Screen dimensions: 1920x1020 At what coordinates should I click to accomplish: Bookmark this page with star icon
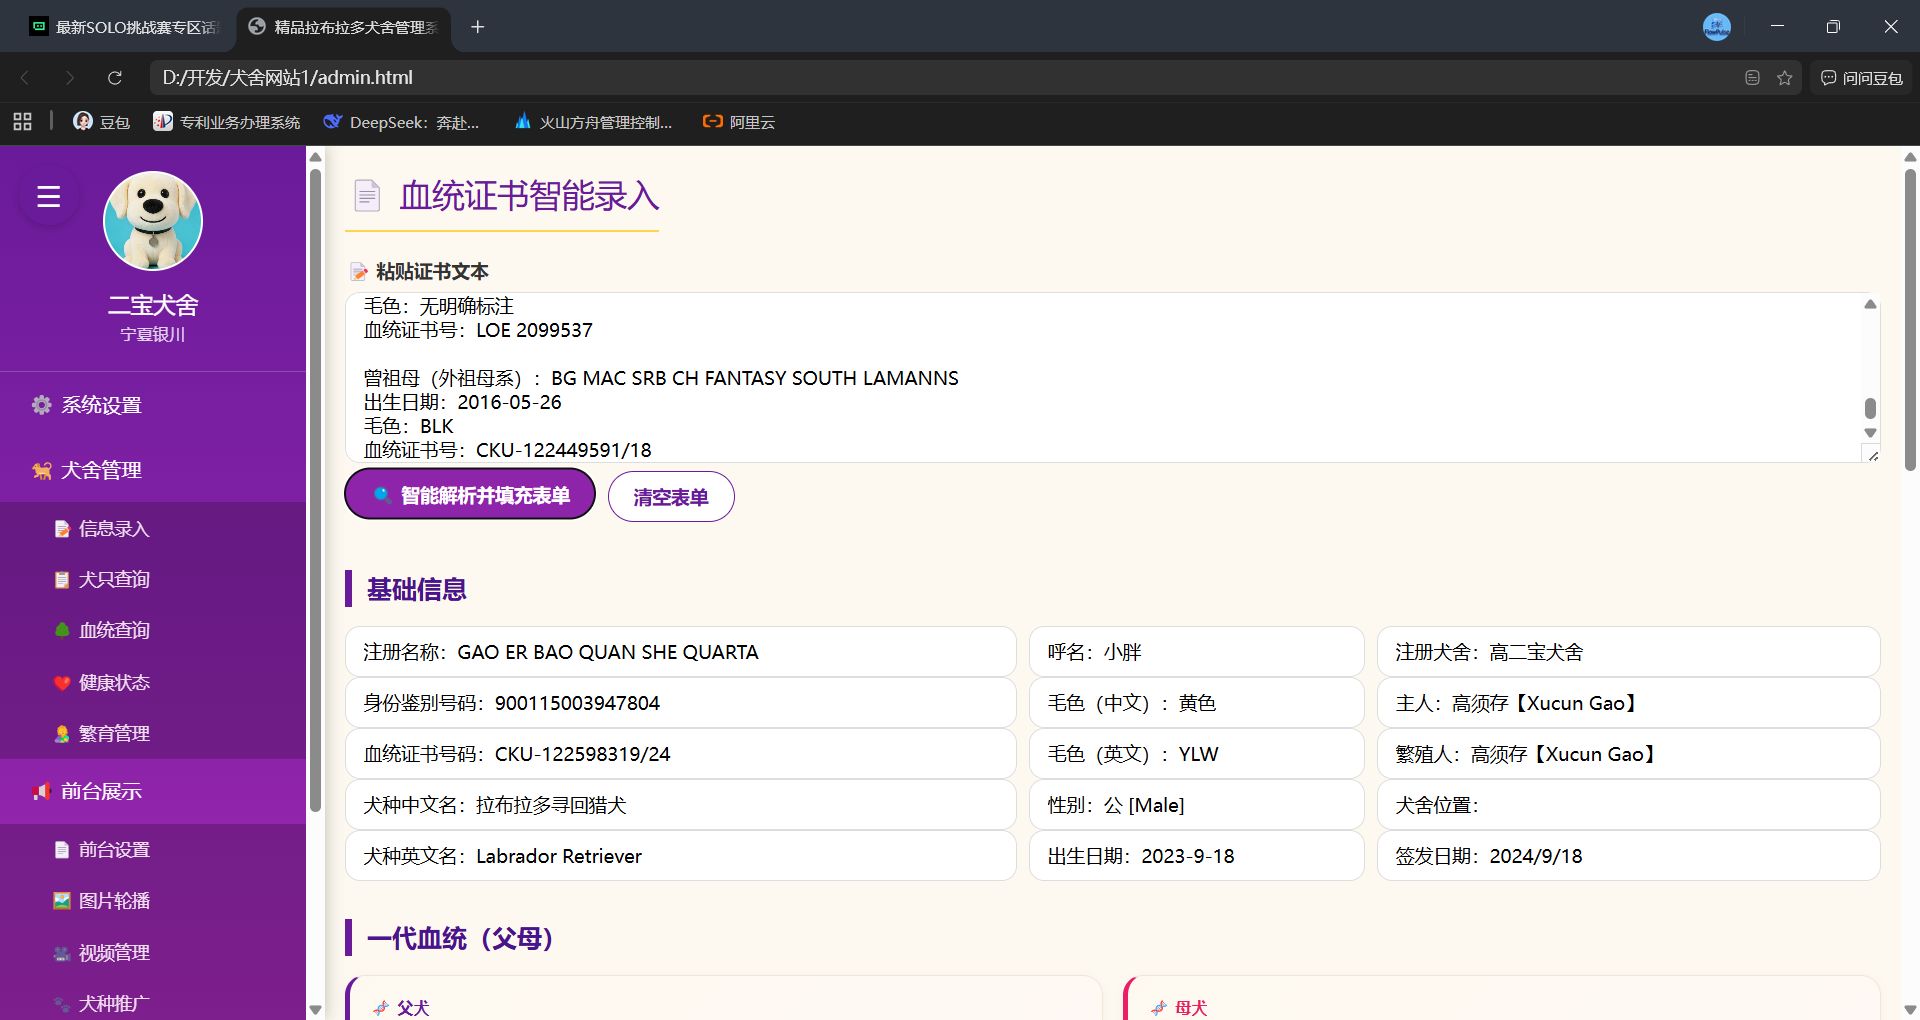tap(1784, 78)
